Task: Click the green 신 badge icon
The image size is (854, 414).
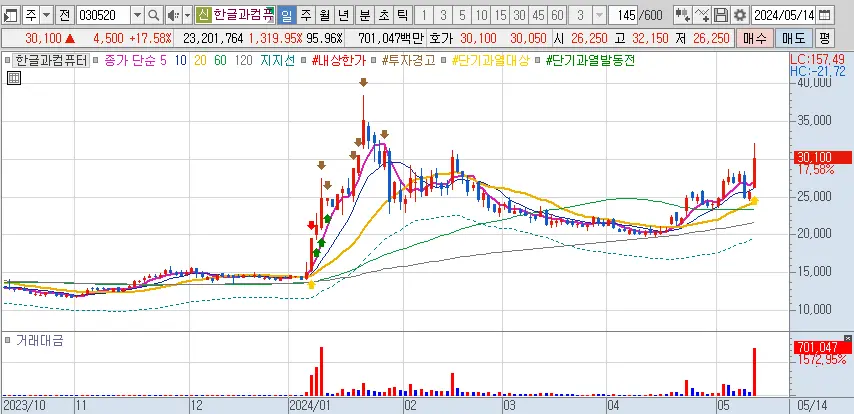Action: [203, 15]
